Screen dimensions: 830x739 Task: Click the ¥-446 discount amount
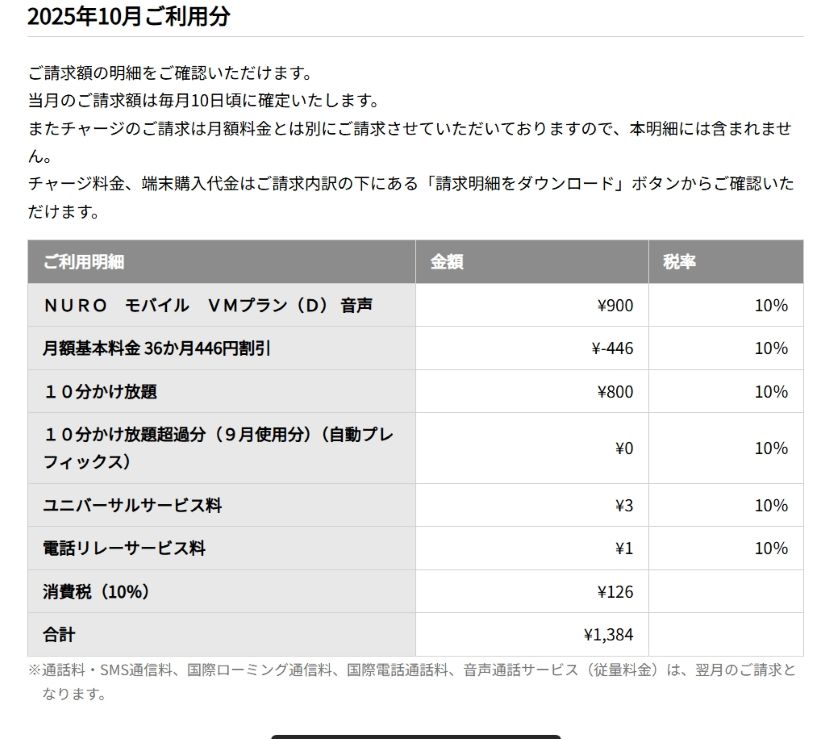click(612, 348)
